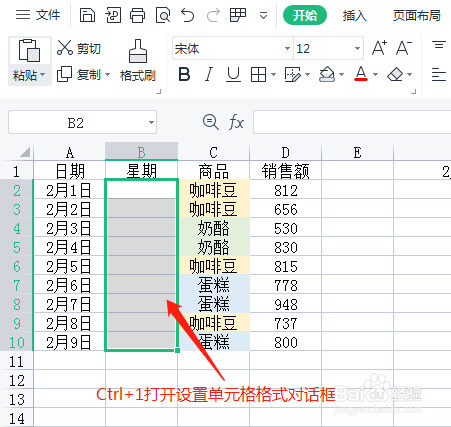Click cell with value 530
The image size is (451, 427).
tap(285, 228)
